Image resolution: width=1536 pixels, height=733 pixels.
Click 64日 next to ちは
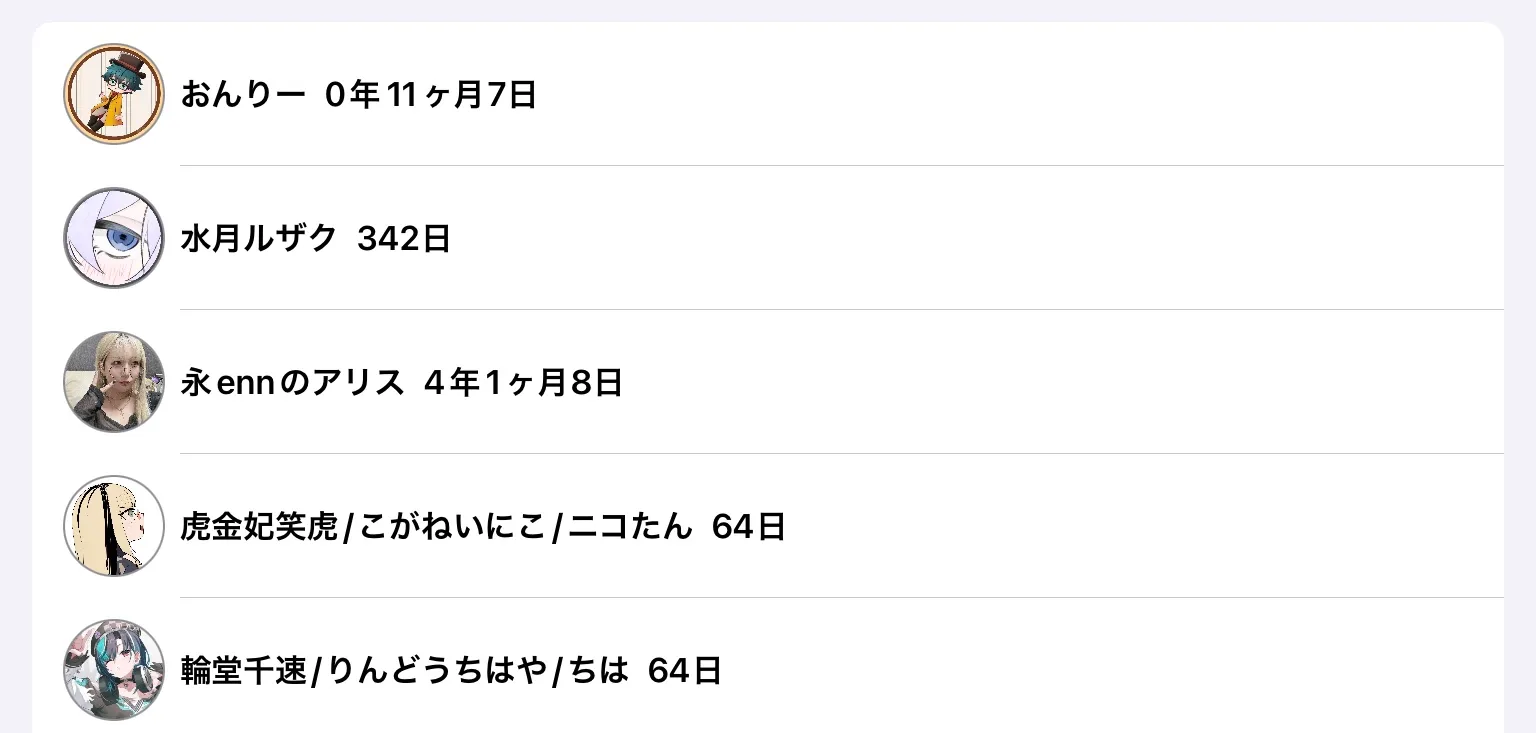(x=684, y=671)
